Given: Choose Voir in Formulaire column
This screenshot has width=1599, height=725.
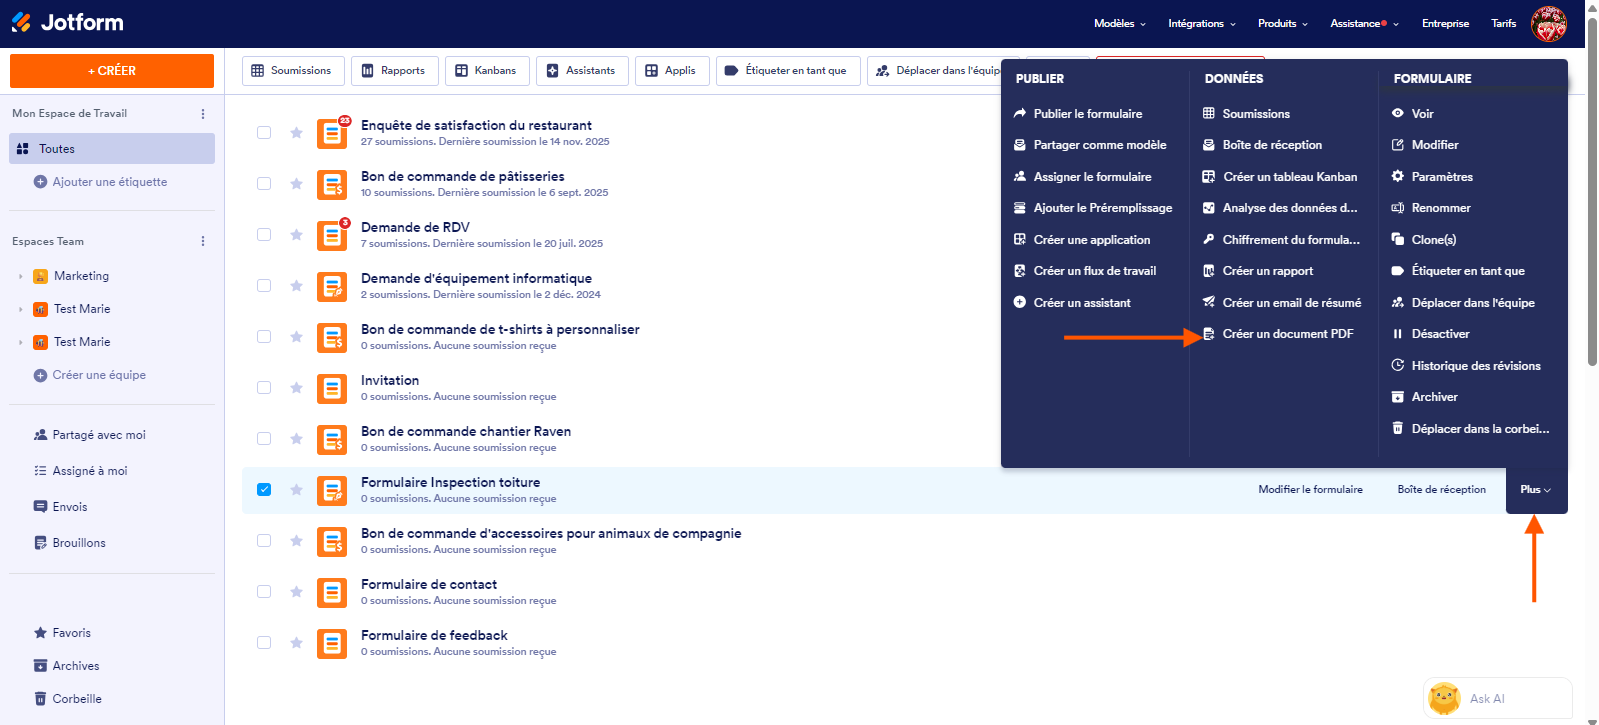Looking at the screenshot, I should pyautogui.click(x=1412, y=114).
